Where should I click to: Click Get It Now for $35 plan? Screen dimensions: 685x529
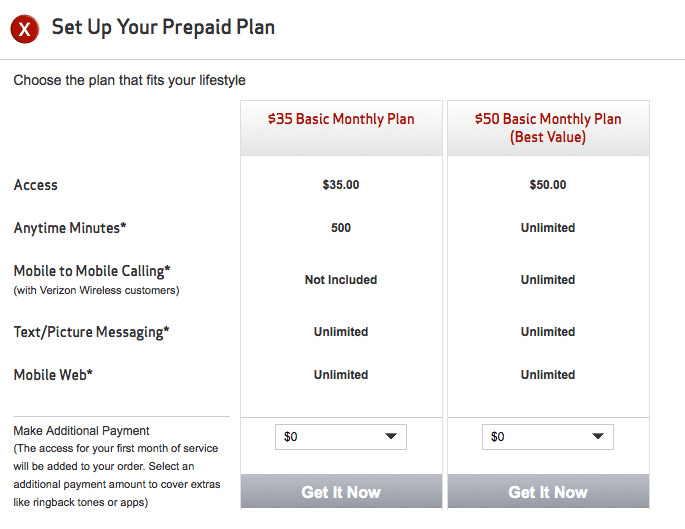pos(341,492)
